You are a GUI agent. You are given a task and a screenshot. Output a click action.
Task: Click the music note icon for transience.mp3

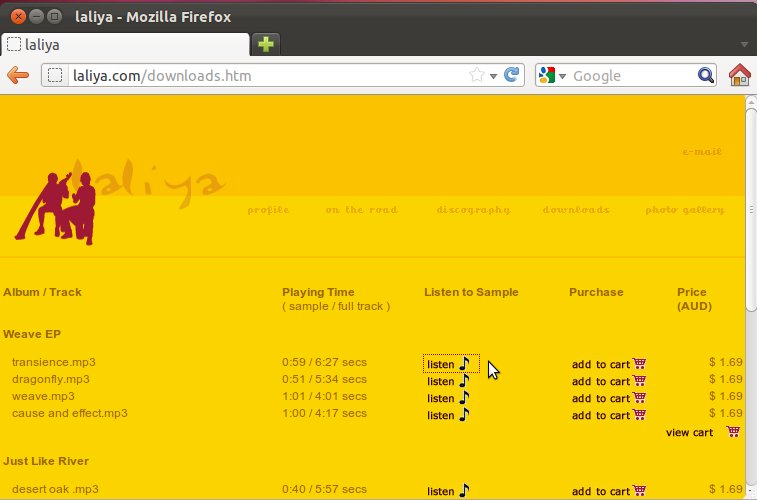464,363
